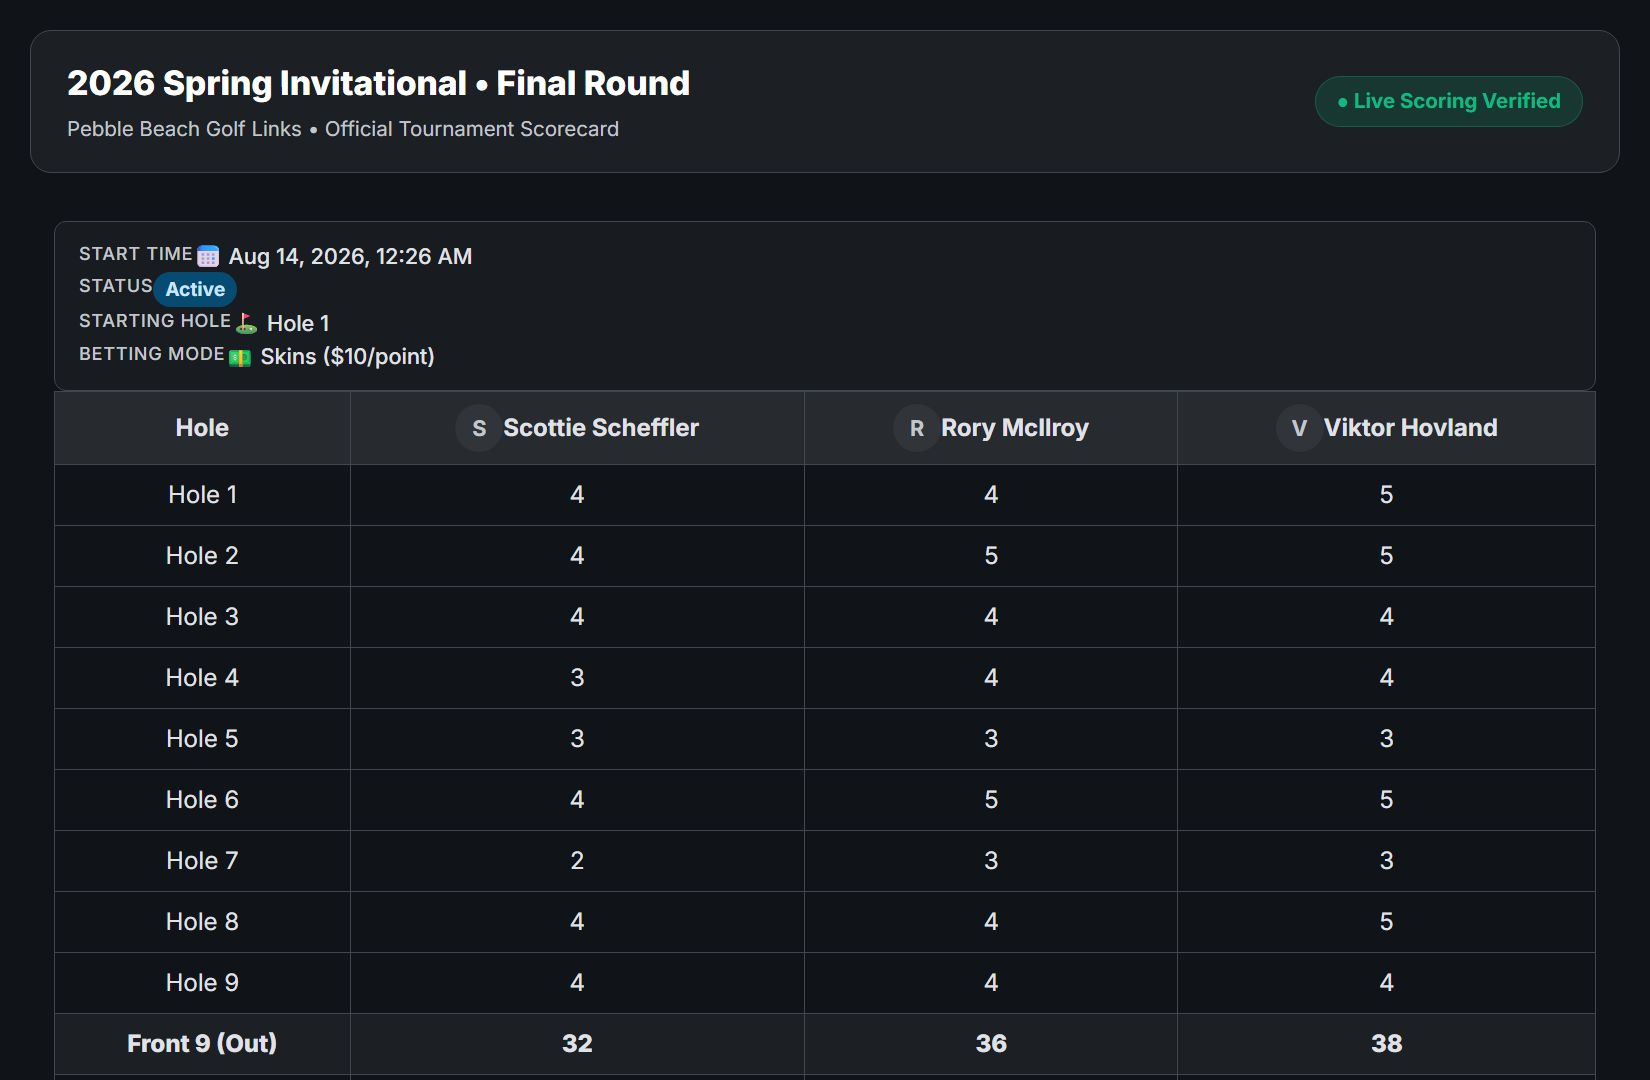Image resolution: width=1650 pixels, height=1080 pixels.
Task: Select the Viktor Hovland column header
Action: coord(1386,428)
